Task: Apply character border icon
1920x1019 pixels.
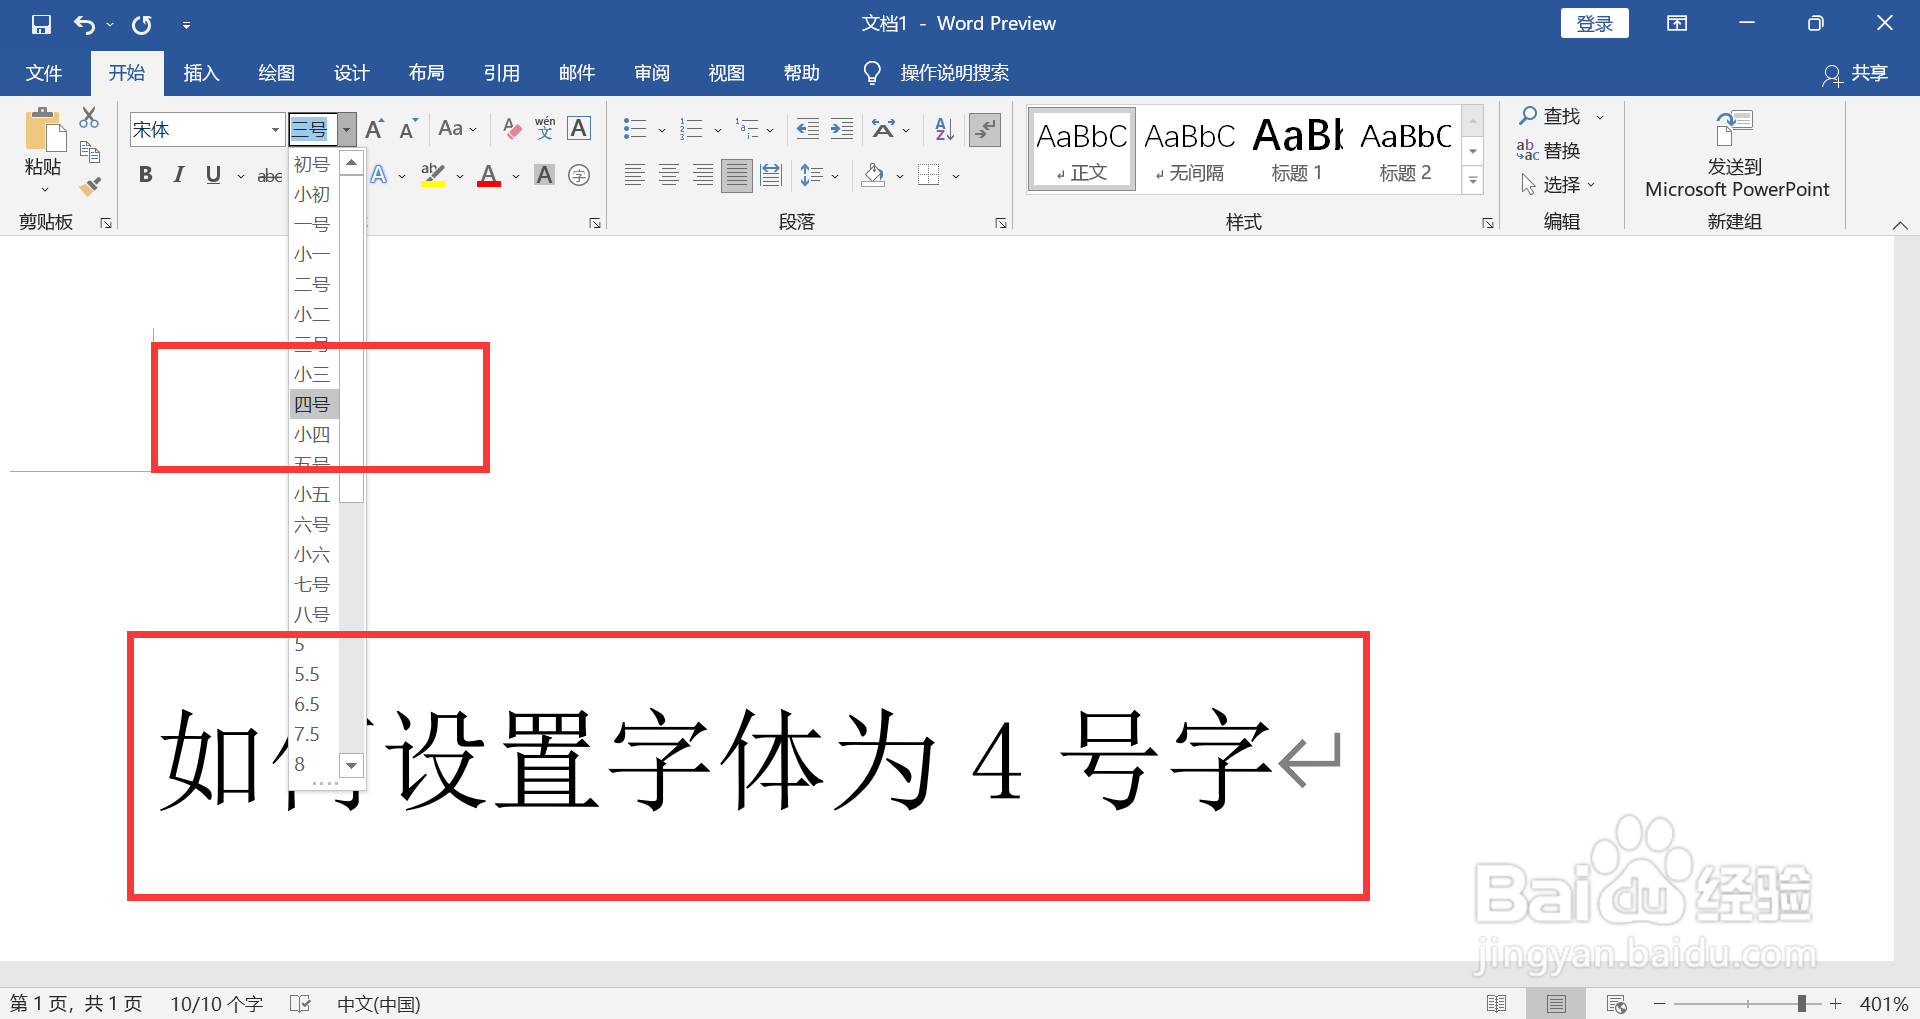Action: point(579,128)
